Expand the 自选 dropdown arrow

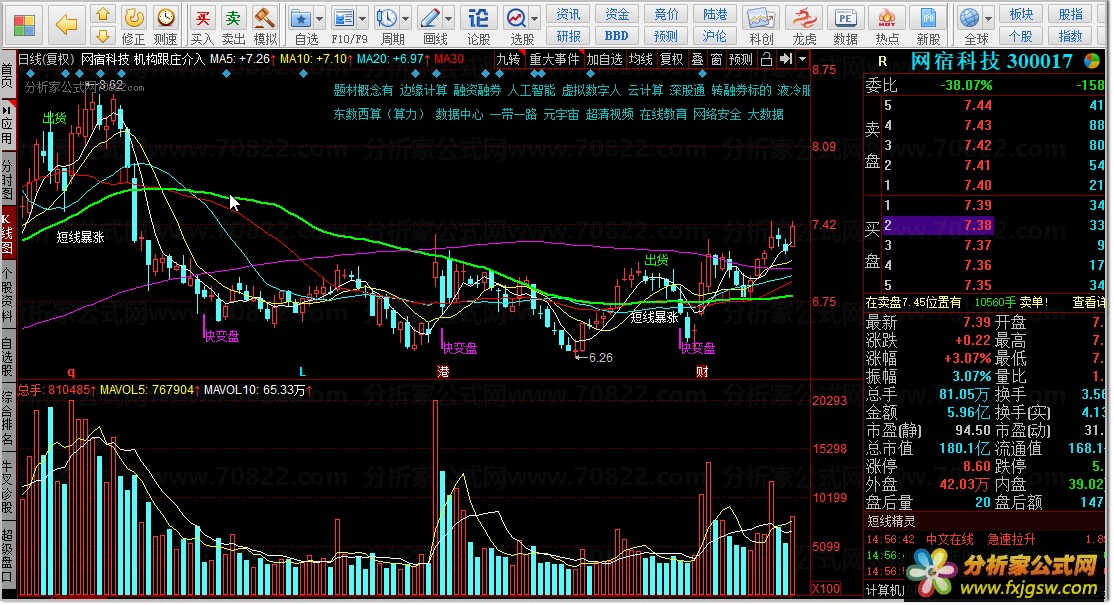click(x=319, y=19)
